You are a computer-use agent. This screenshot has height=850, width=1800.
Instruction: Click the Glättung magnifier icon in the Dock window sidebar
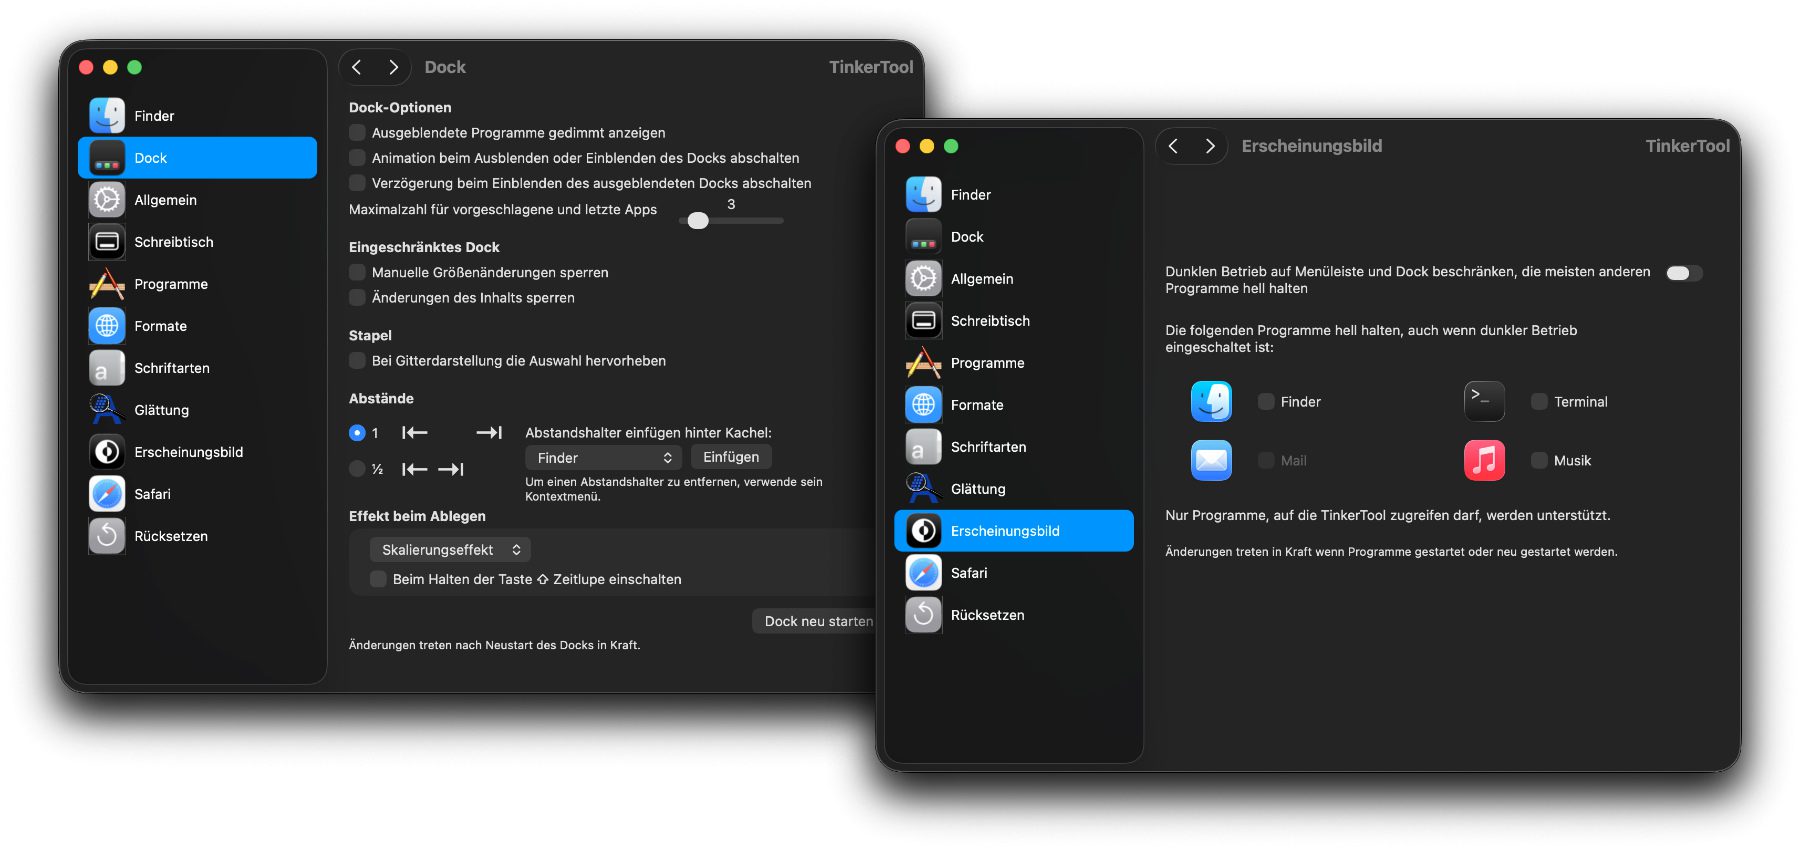pyautogui.click(x=107, y=410)
